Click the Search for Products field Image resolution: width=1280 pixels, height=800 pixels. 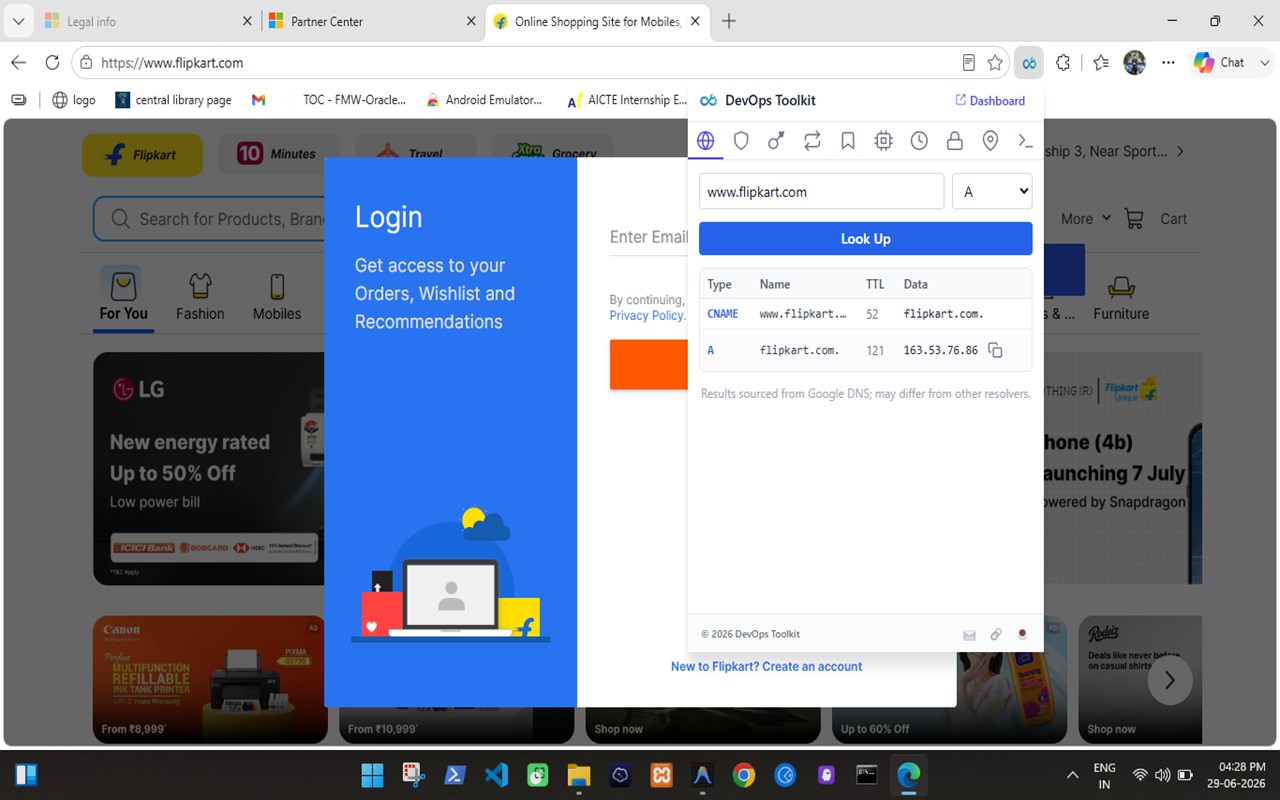(x=208, y=219)
